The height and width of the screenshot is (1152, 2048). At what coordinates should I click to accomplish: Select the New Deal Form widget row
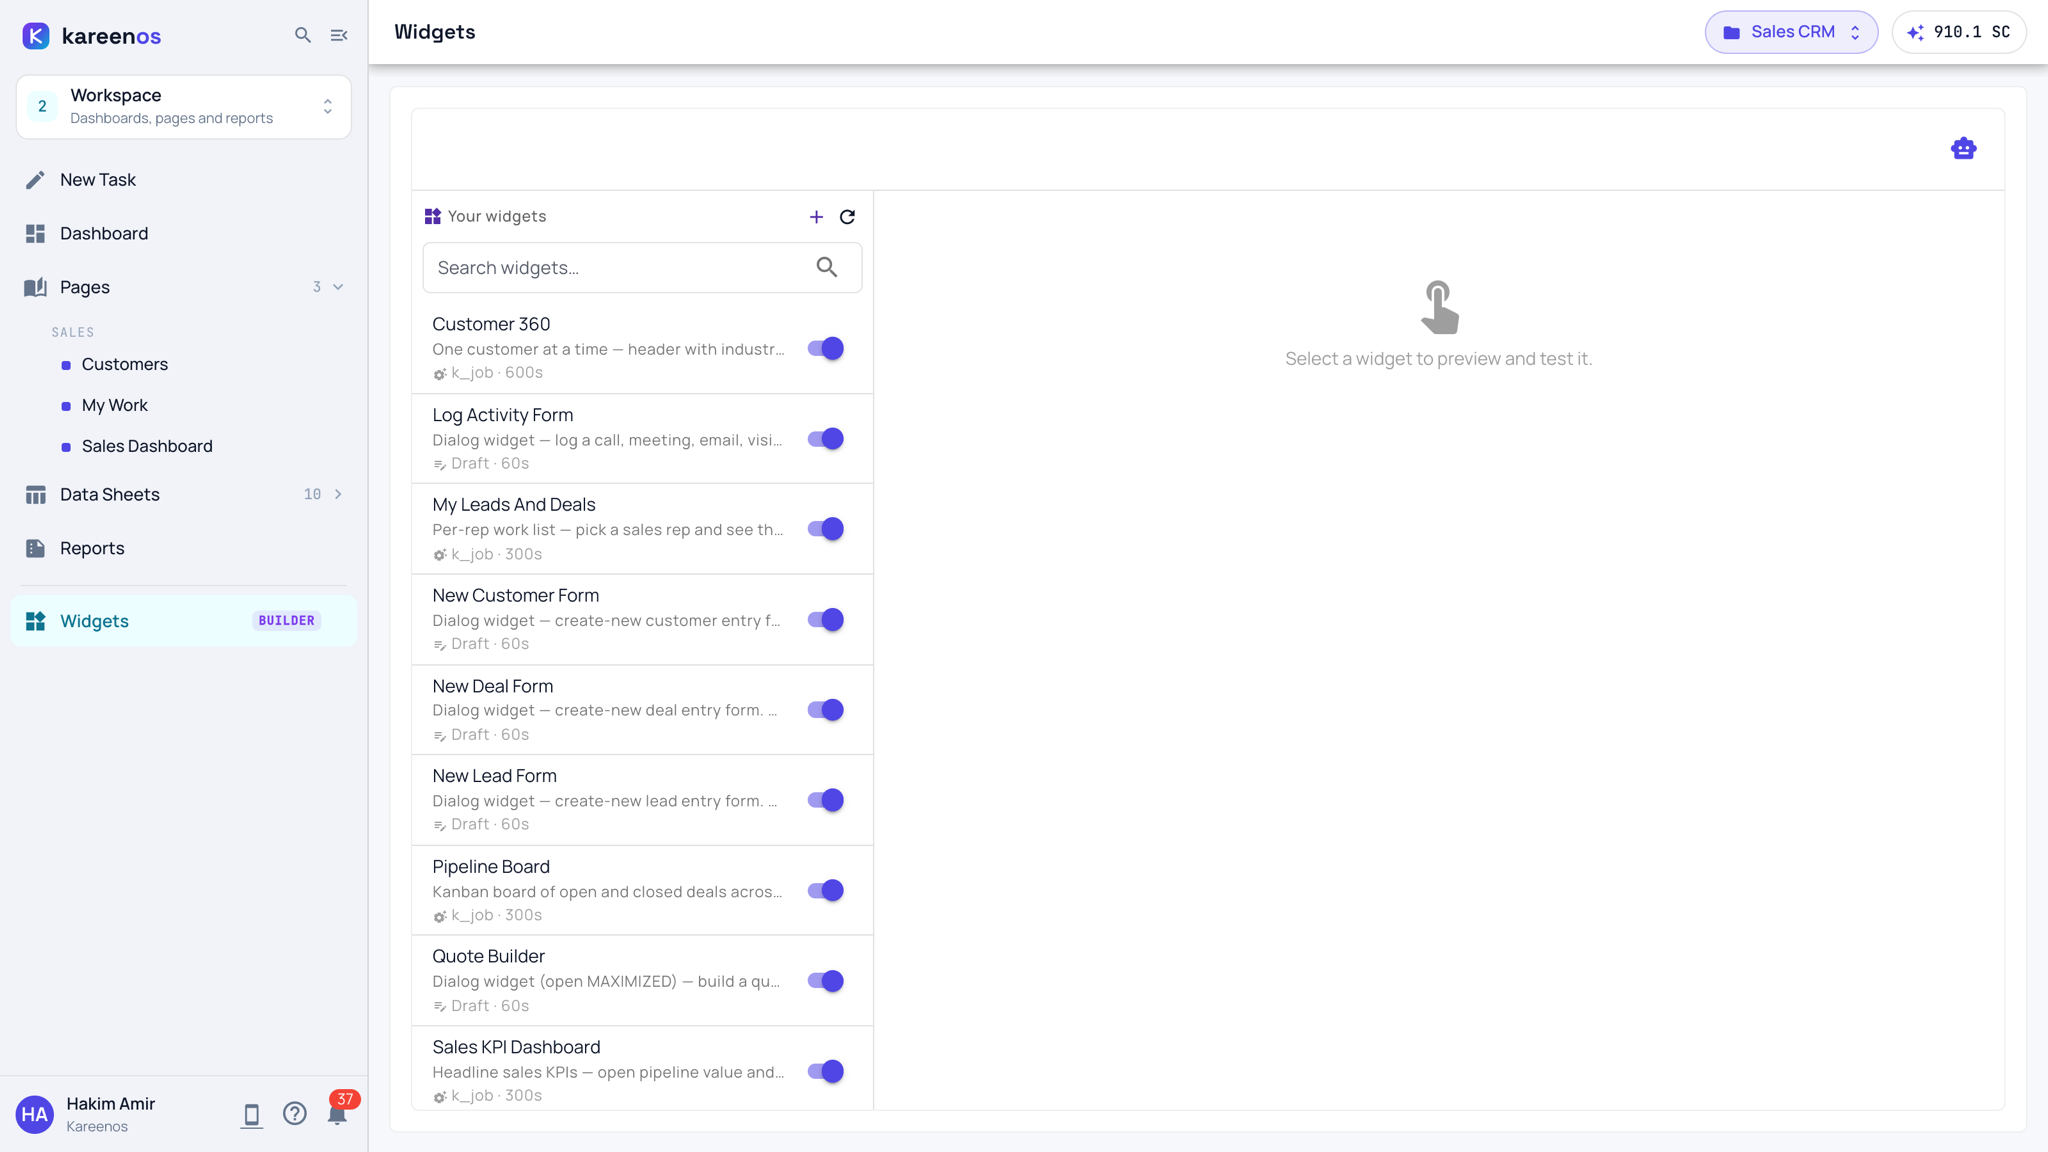pyautogui.click(x=642, y=710)
